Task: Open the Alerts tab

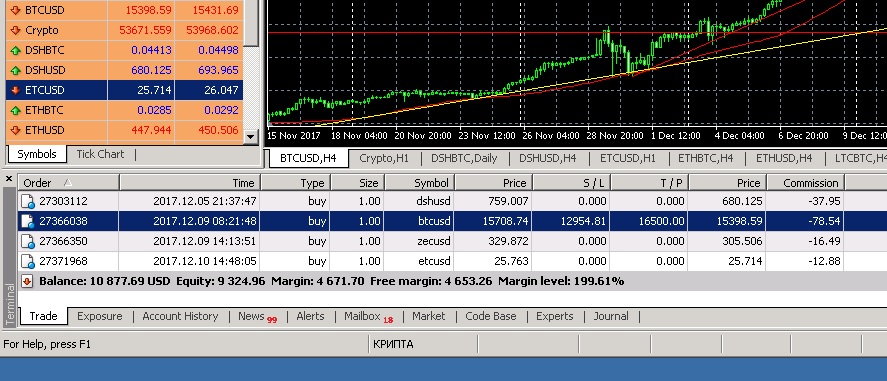Action: point(311,316)
